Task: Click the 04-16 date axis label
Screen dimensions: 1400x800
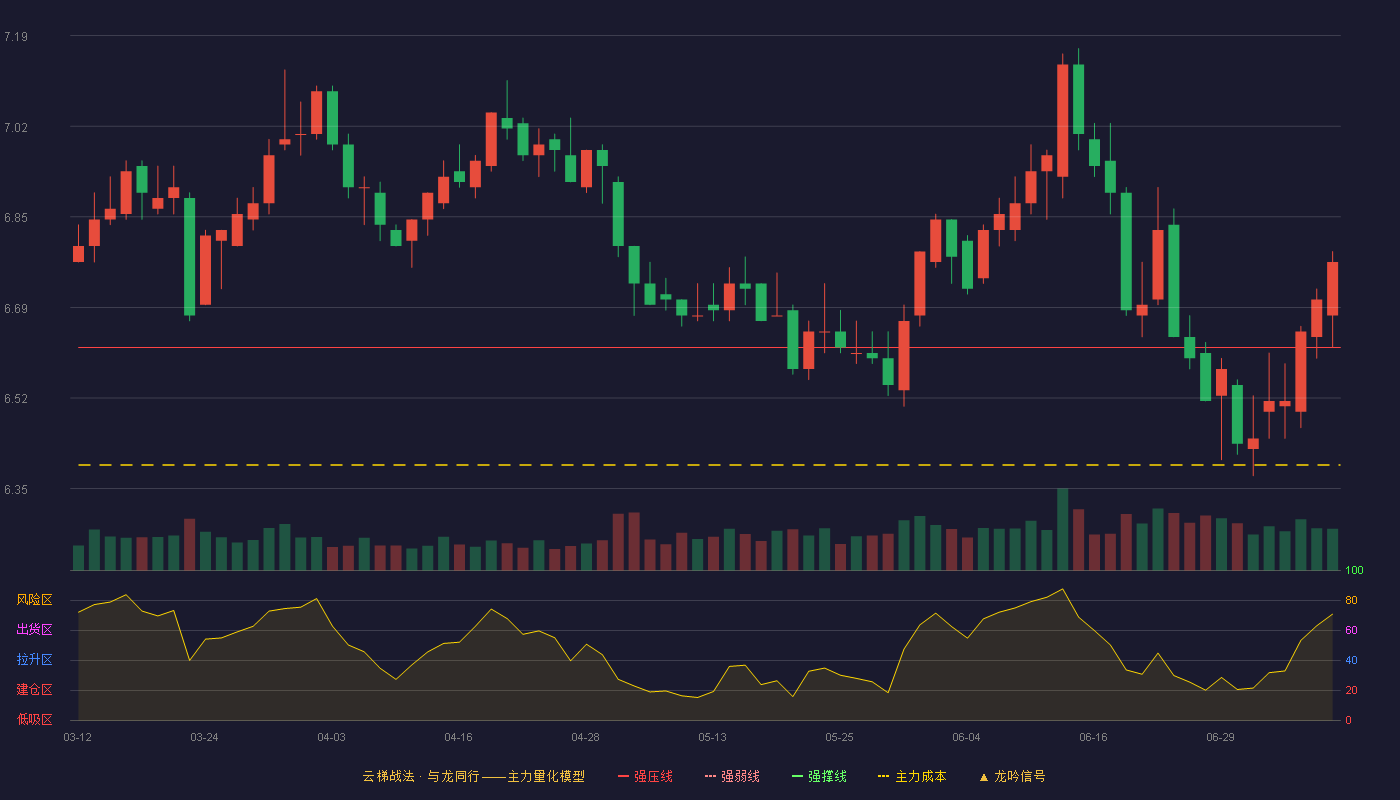Action: pos(458,737)
